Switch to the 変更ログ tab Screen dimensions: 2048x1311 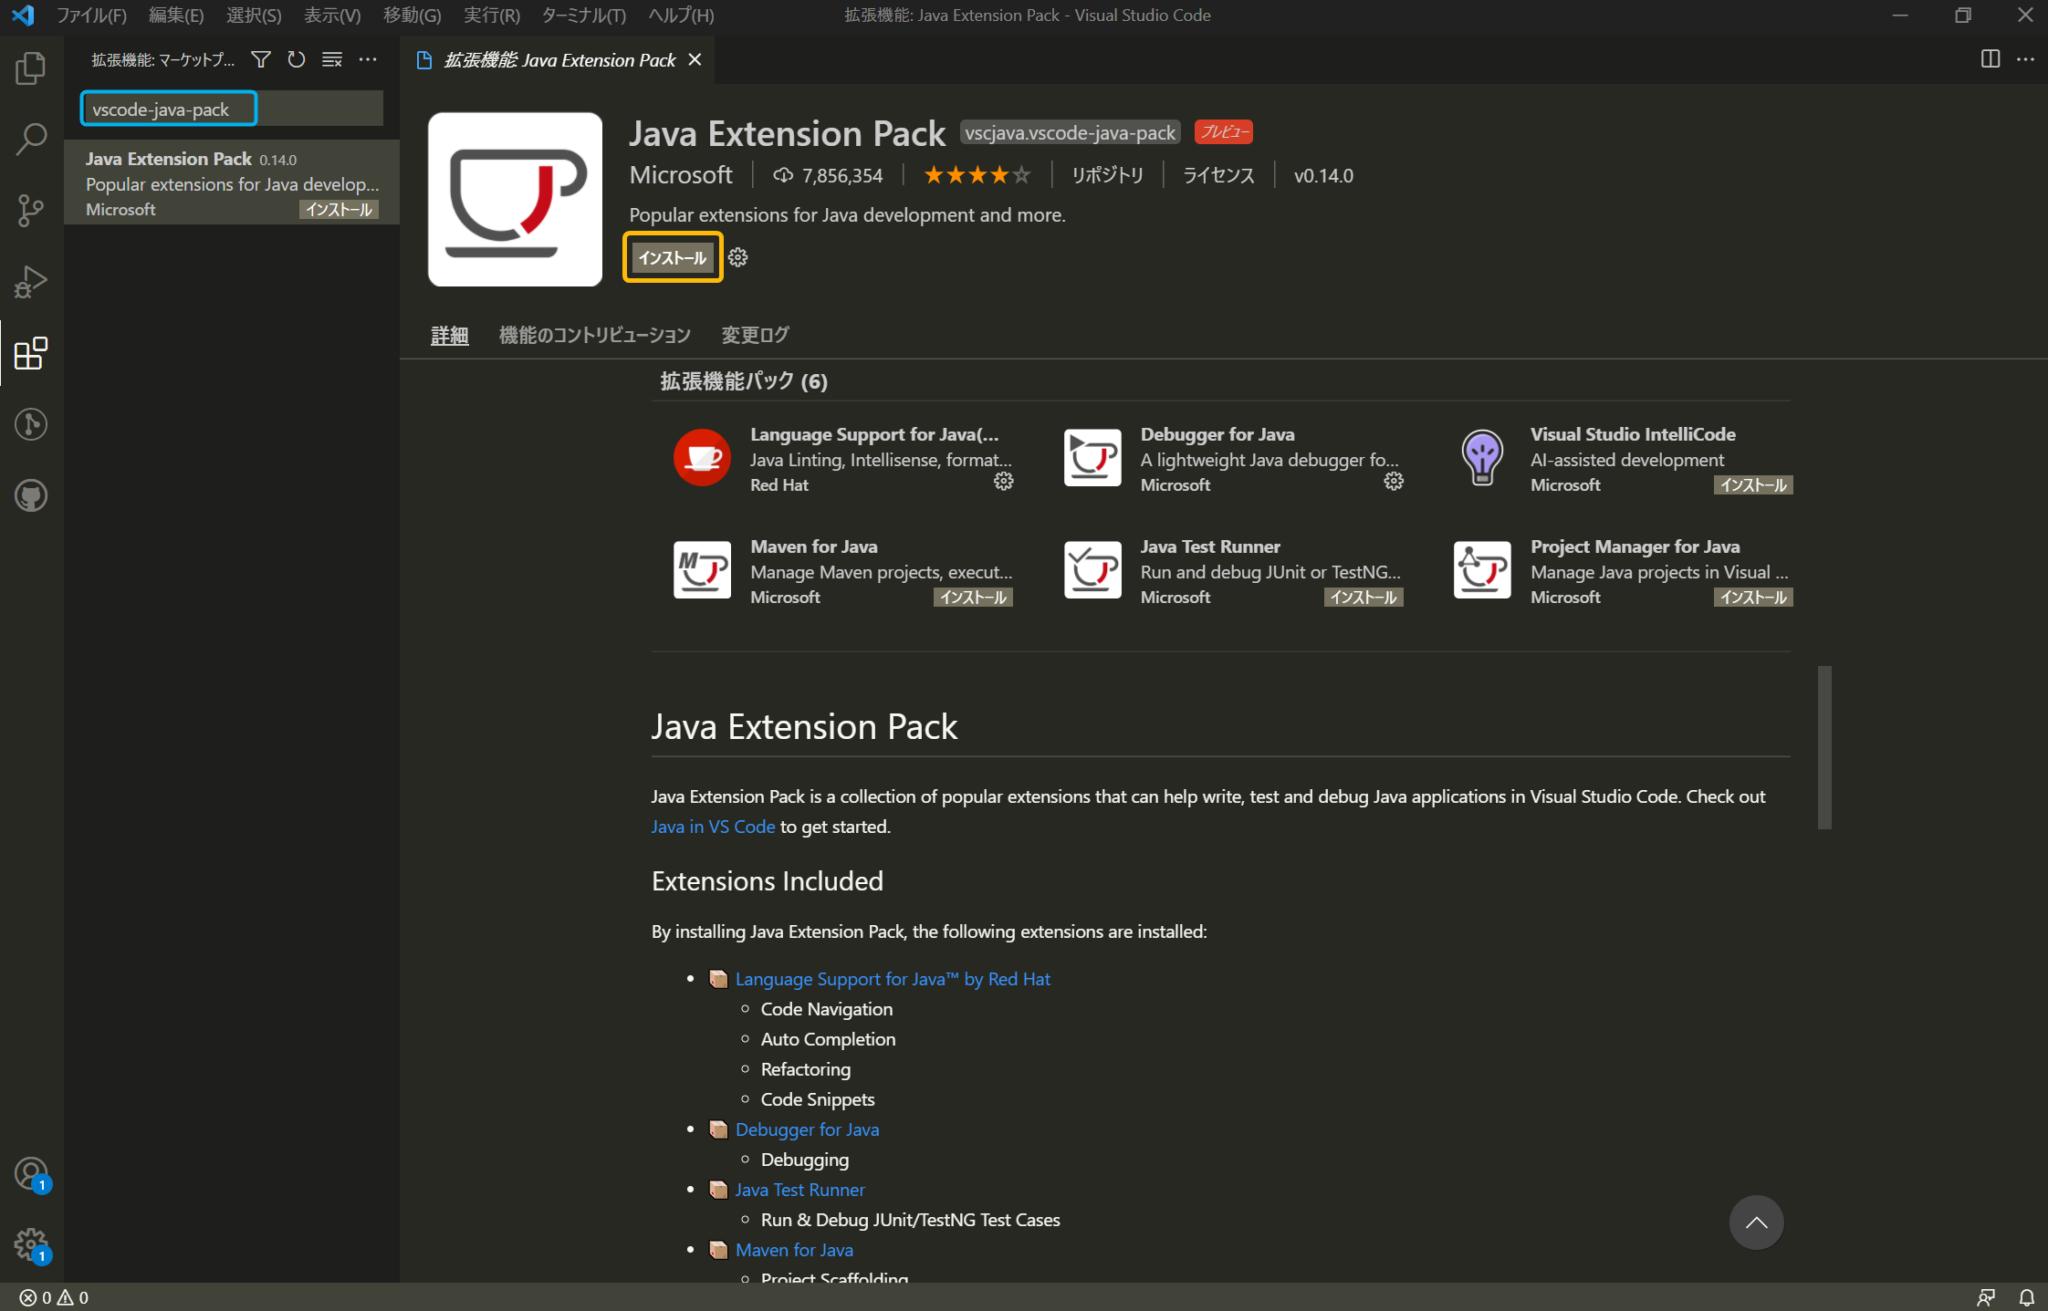coord(755,335)
